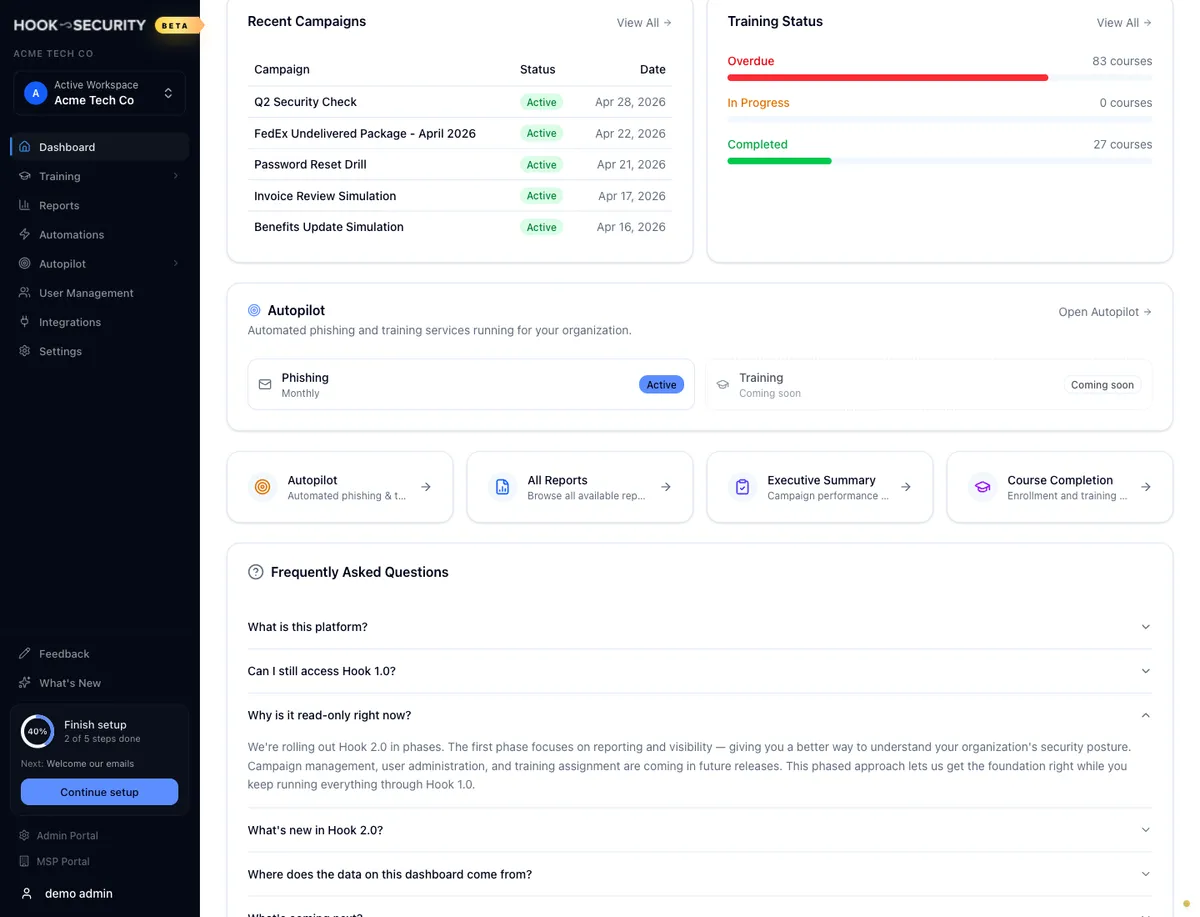Expand 'What's new in Hook 2.0?'
Viewport: 1200px width, 917px height.
700,830
